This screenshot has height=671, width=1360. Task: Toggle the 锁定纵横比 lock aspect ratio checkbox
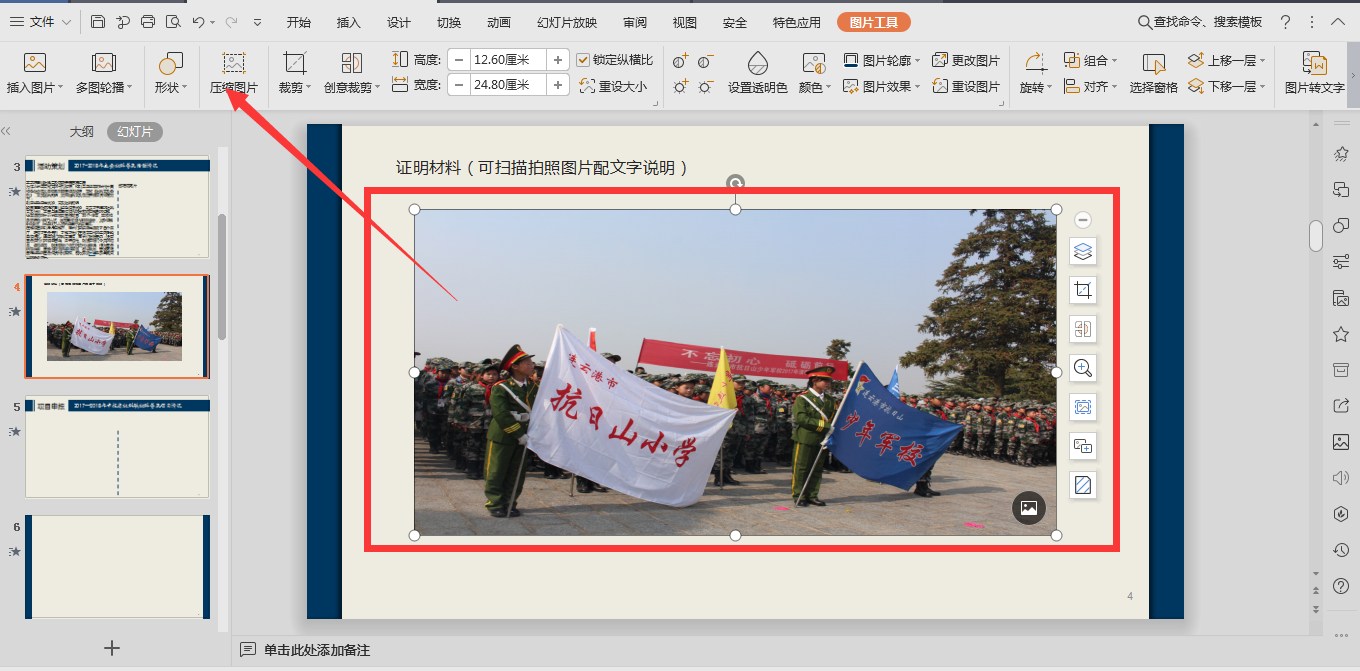(x=584, y=60)
